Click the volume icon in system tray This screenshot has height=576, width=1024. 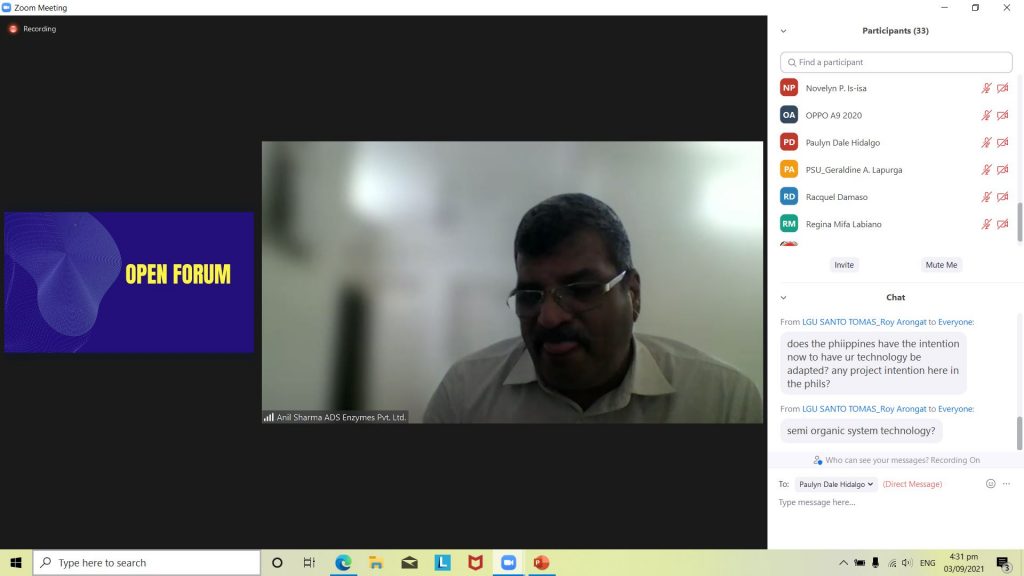pyautogui.click(x=906, y=563)
